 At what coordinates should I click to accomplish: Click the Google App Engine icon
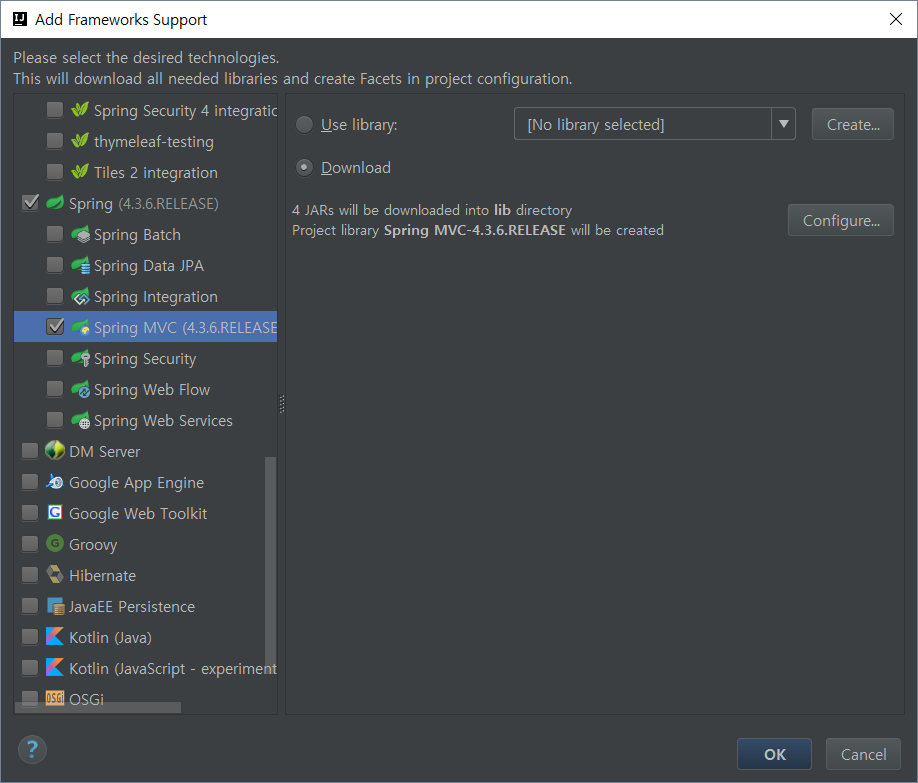(x=55, y=482)
